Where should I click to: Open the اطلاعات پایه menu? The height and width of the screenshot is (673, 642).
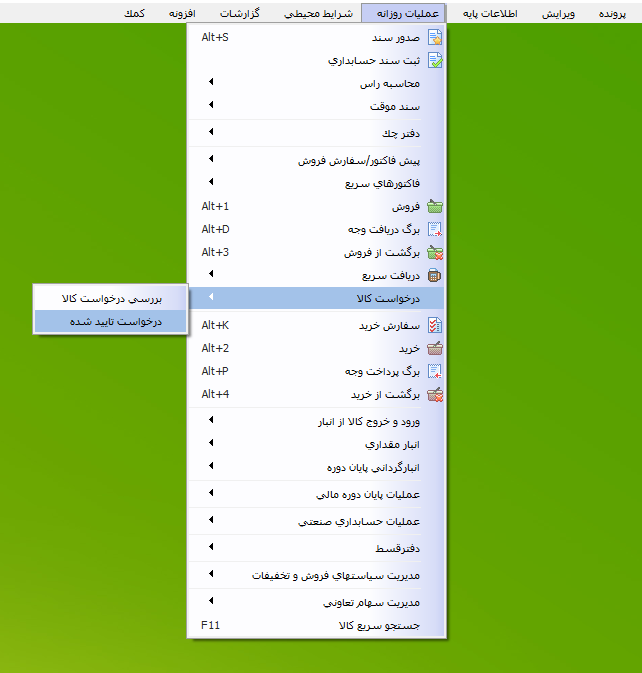tap(490, 15)
